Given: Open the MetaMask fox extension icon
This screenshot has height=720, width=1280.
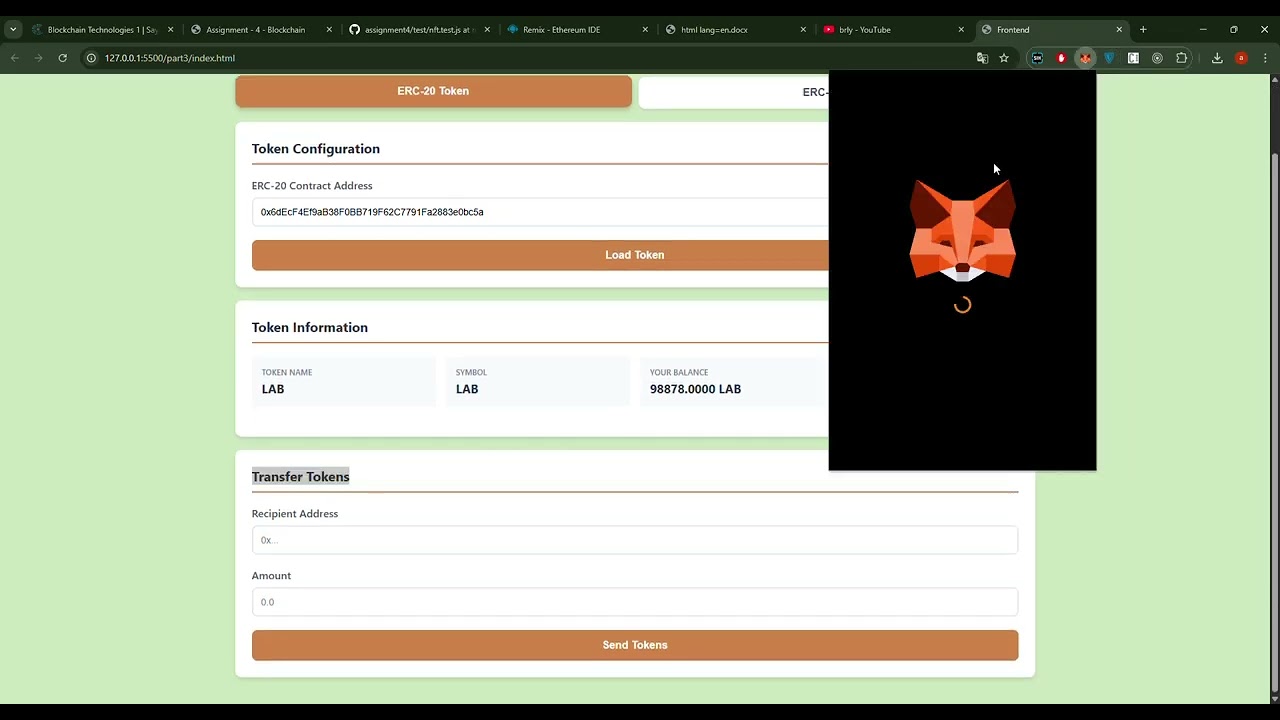Looking at the screenshot, I should [x=1085, y=58].
